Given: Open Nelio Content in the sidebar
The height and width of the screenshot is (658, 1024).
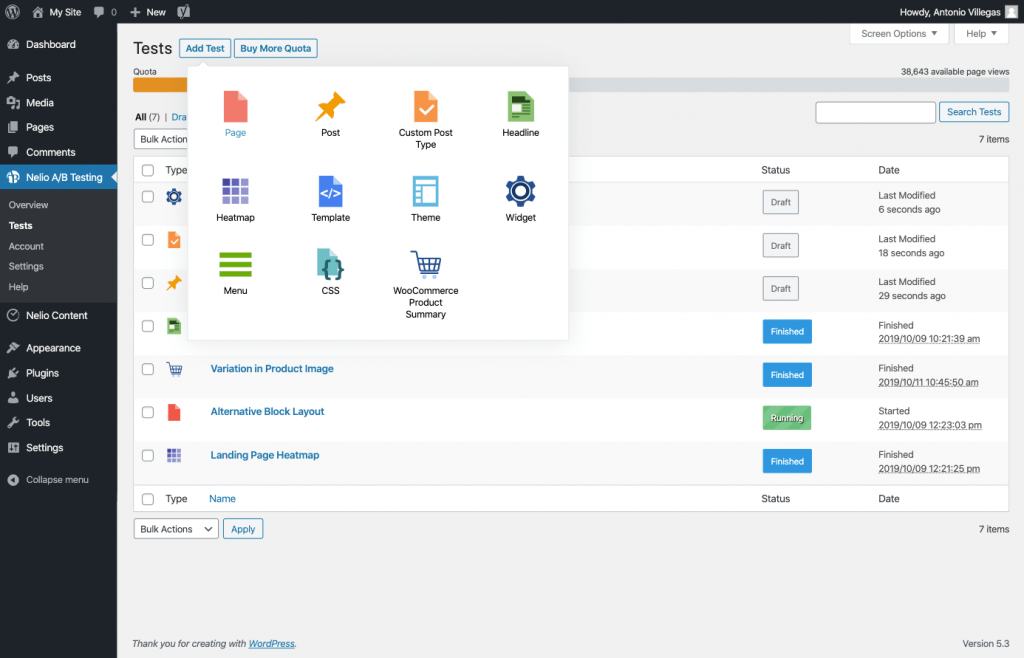Looking at the screenshot, I should coord(58,315).
